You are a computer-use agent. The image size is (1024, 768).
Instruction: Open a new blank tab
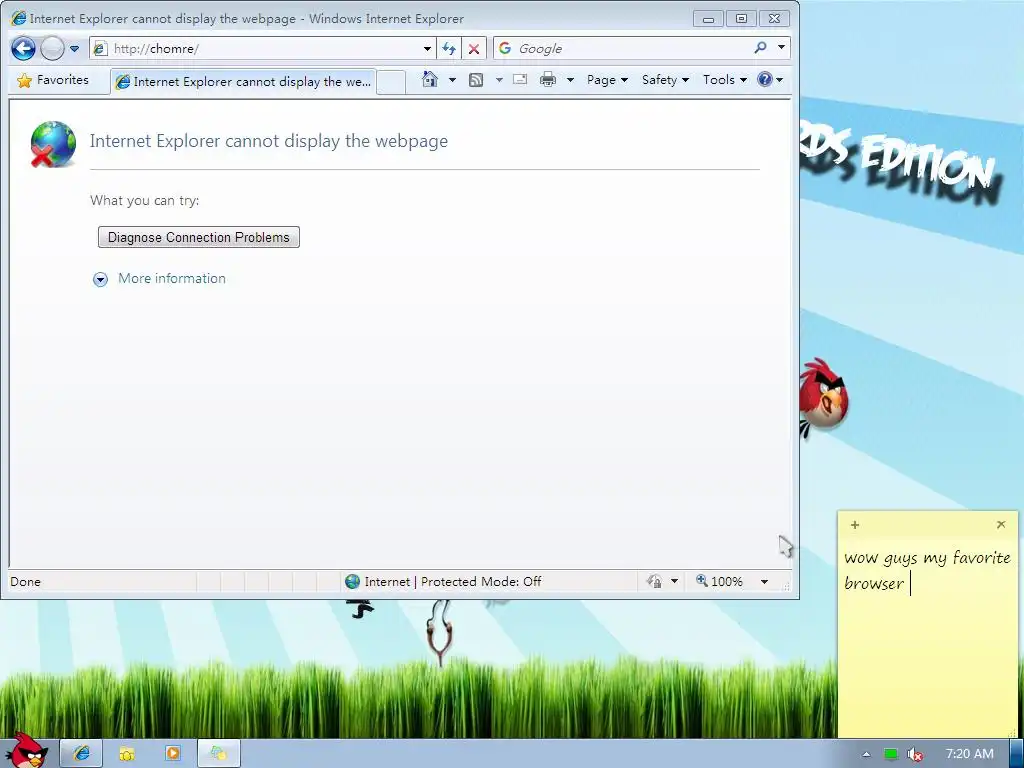pos(391,82)
